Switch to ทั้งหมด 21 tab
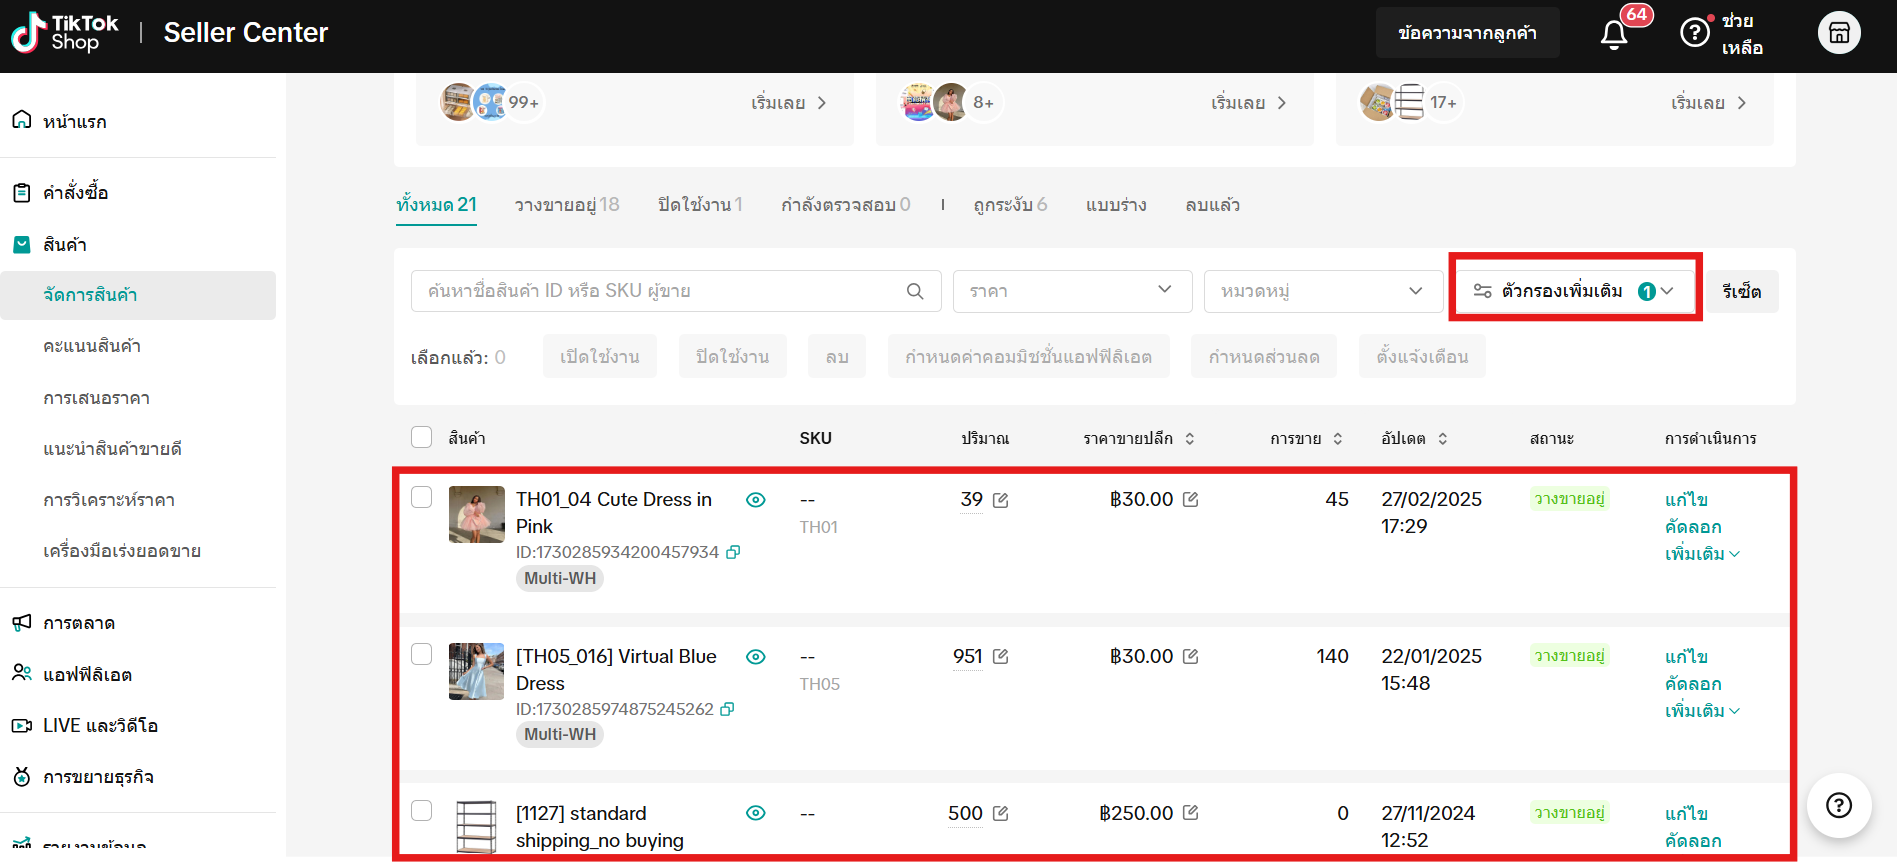The height and width of the screenshot is (862, 1897). click(436, 205)
